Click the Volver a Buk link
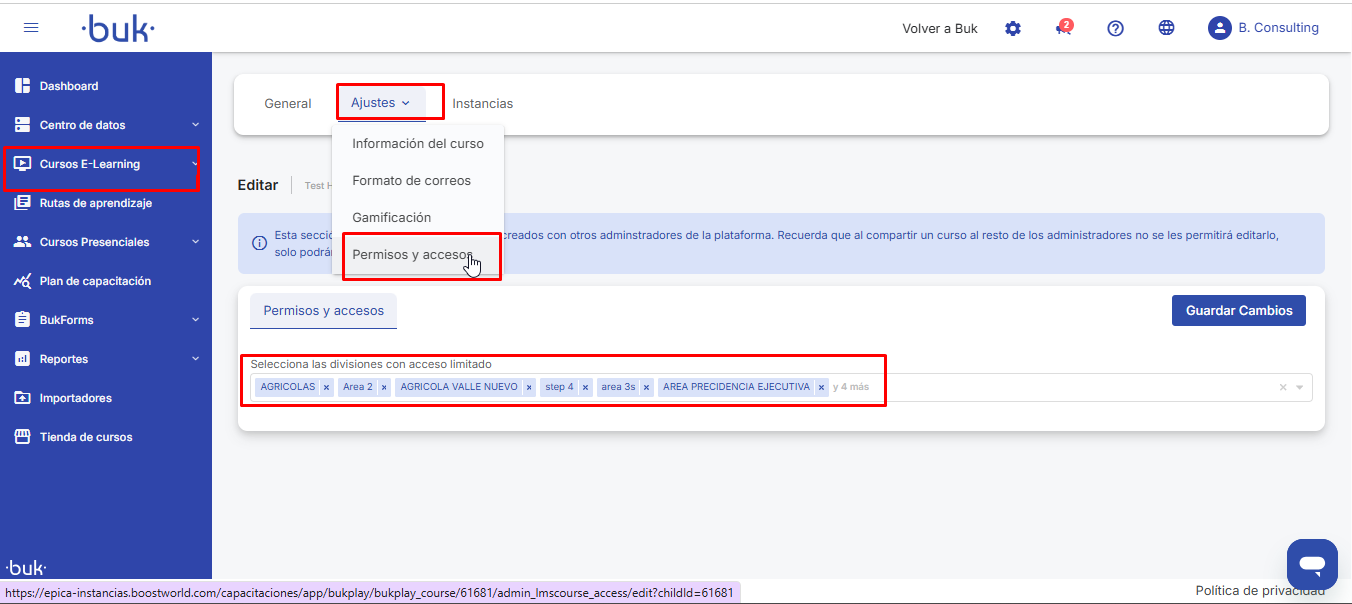Image resolution: width=1352 pixels, height=604 pixels. (939, 28)
